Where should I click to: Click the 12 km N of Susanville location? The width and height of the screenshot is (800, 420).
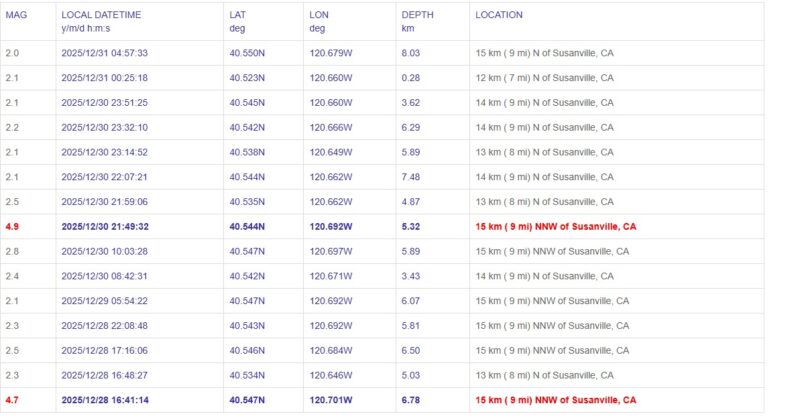coord(545,77)
